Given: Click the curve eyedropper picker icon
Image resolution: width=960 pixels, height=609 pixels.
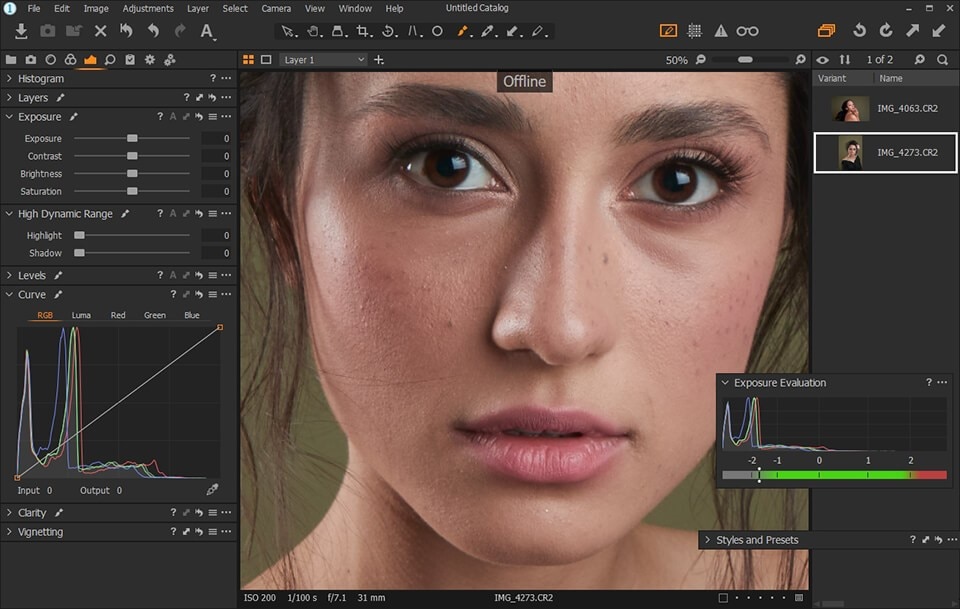Looking at the screenshot, I should tap(212, 491).
